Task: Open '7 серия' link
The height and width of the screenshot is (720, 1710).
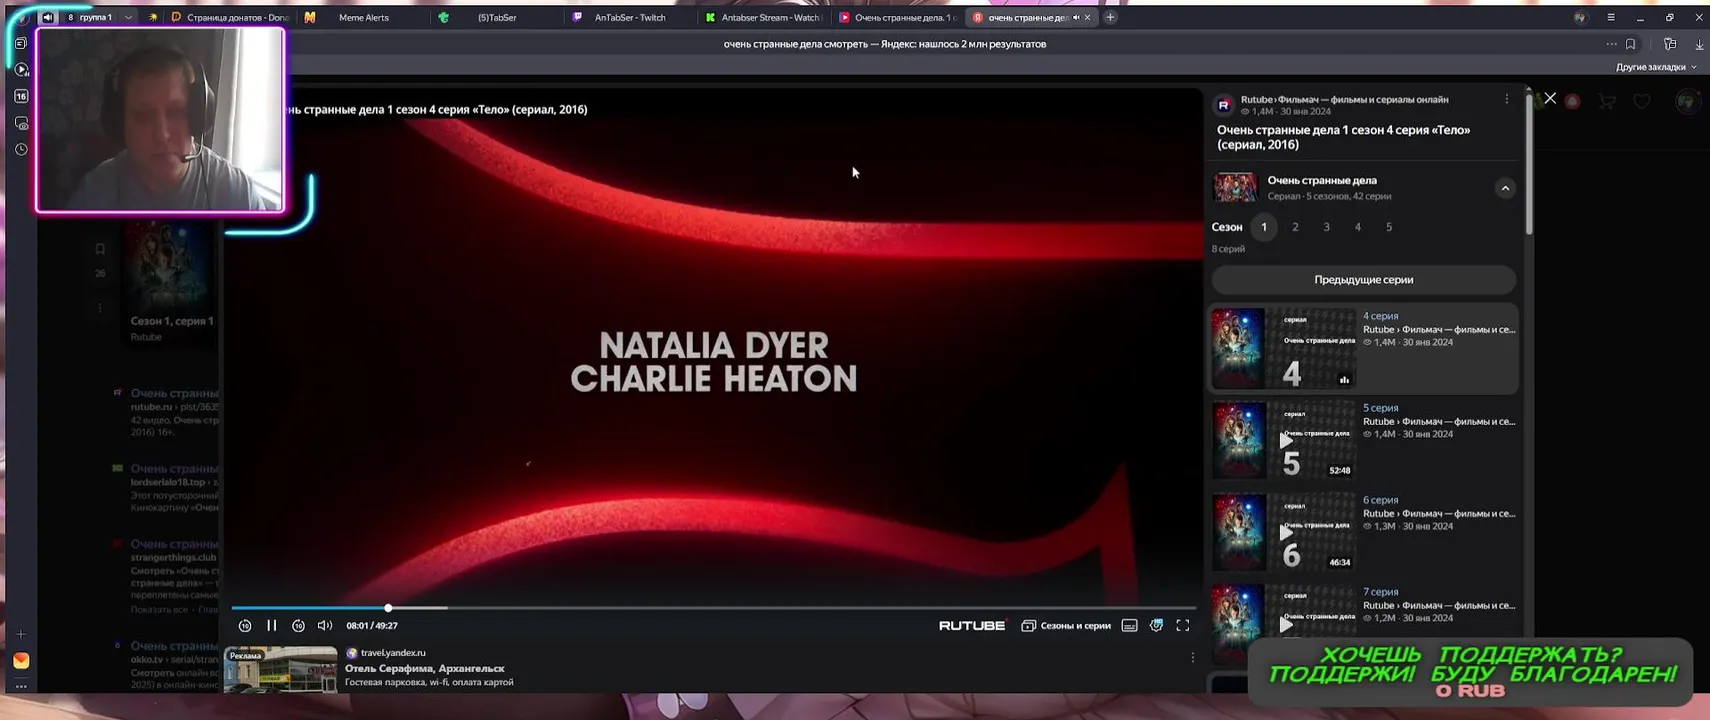Action: pos(1380,592)
